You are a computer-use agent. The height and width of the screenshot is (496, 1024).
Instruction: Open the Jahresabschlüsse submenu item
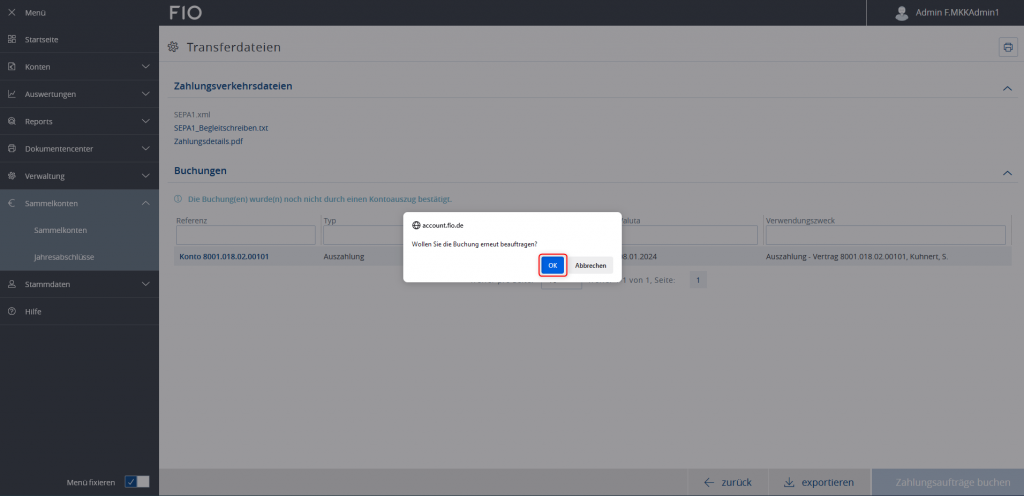click(64, 257)
